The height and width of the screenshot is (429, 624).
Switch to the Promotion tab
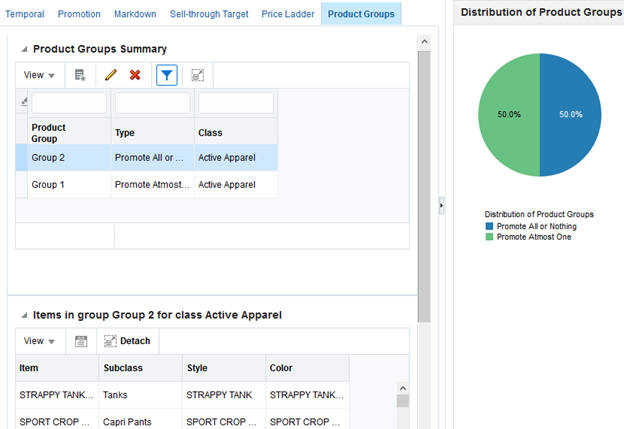click(x=79, y=14)
